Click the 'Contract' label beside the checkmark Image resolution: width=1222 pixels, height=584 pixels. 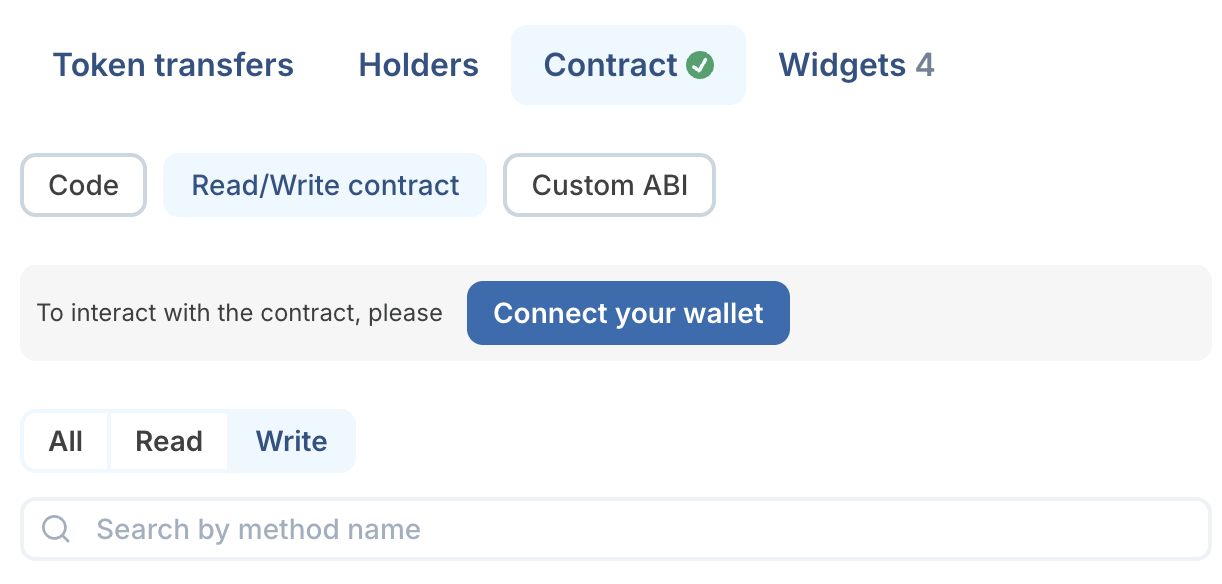click(x=610, y=65)
